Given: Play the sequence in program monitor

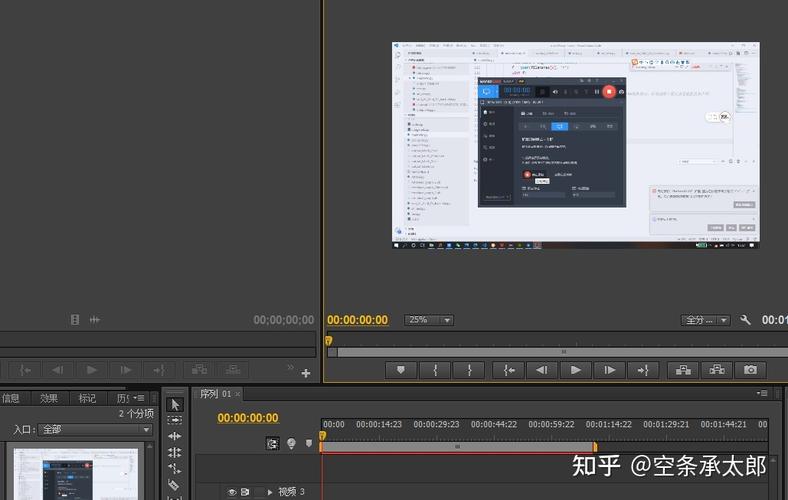Looking at the screenshot, I should click(576, 370).
